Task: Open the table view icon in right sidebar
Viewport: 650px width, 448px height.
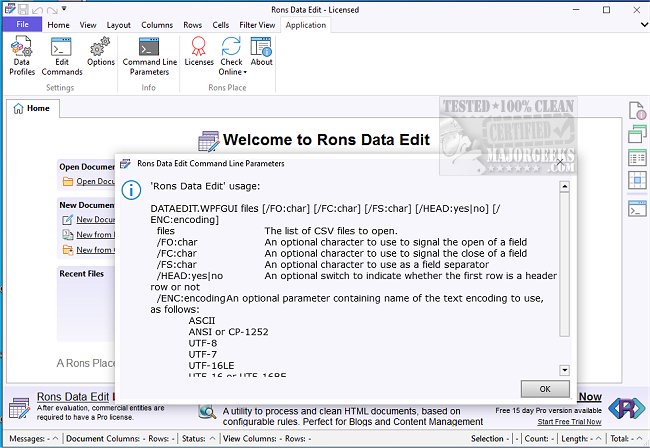Action: point(637,158)
